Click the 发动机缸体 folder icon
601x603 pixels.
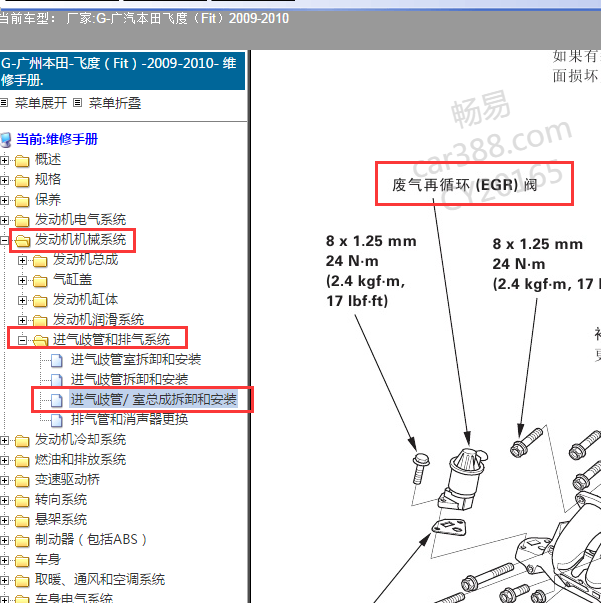tap(40, 301)
